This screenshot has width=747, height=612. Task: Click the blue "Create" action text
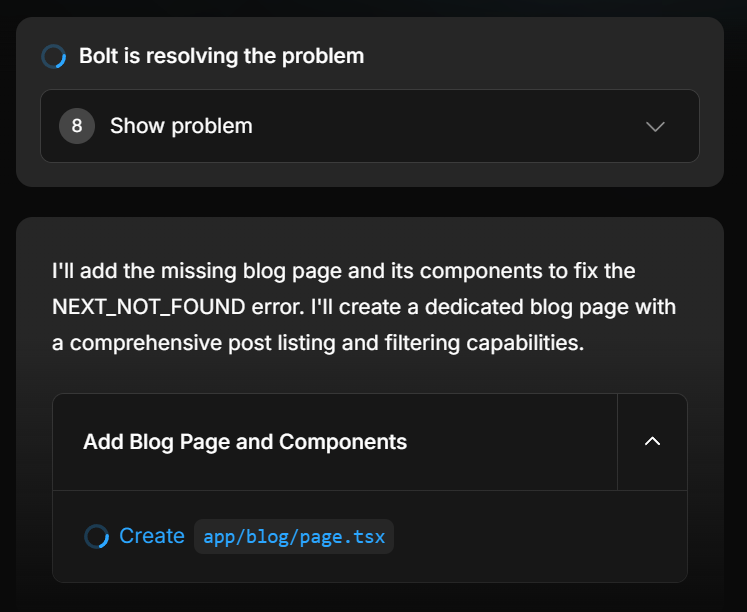point(152,536)
